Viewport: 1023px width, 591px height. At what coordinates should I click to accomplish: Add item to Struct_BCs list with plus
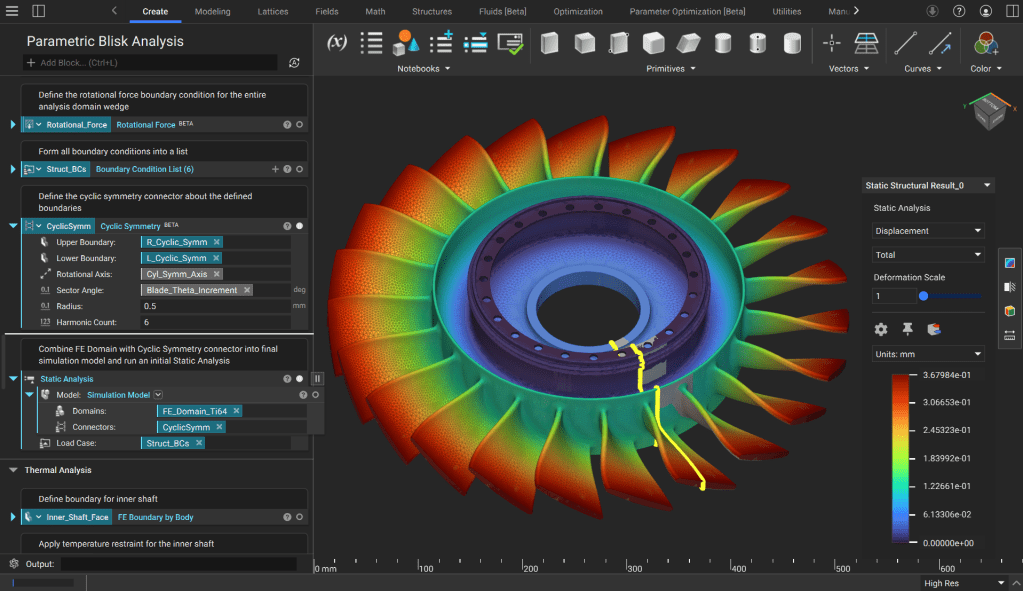tap(275, 169)
